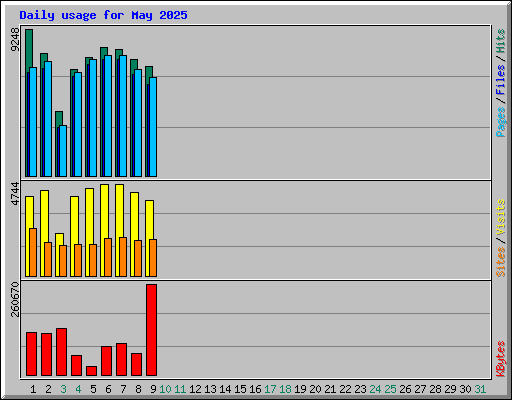512x400 pixels.
Task: Click day label 1 on the x-axis
Action: (x=33, y=389)
